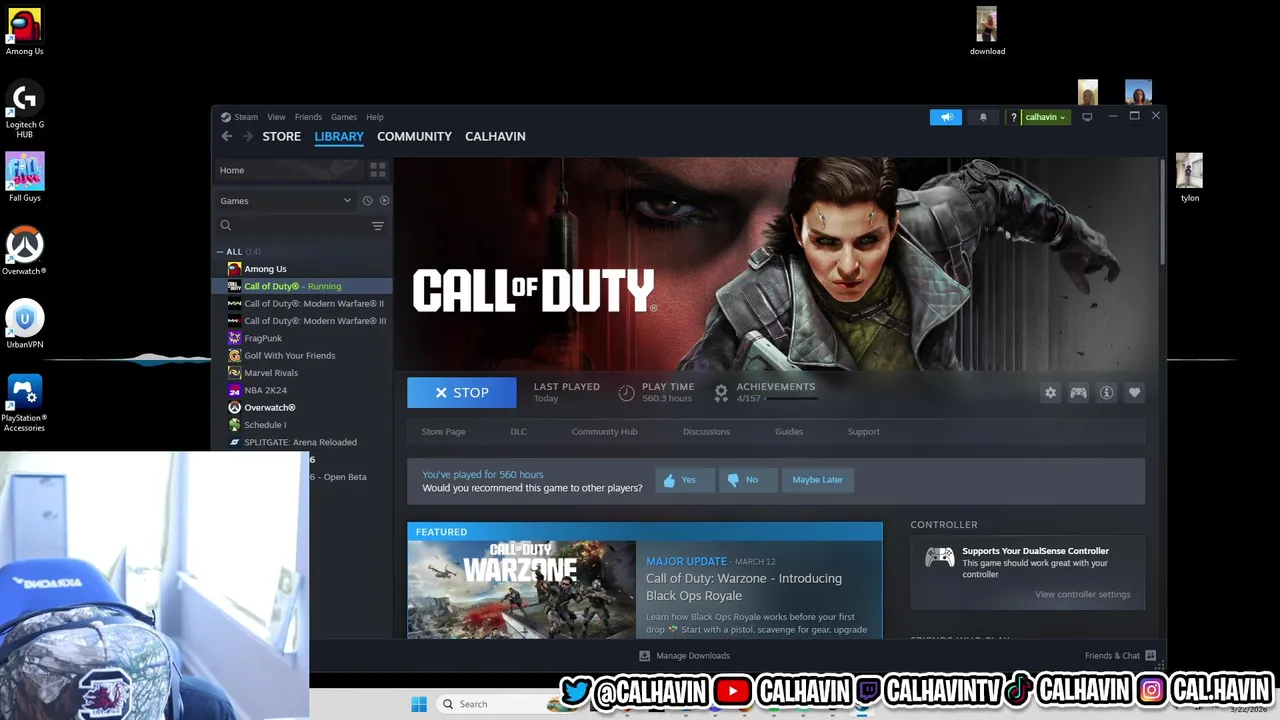Open the Steam menu

tap(246, 117)
